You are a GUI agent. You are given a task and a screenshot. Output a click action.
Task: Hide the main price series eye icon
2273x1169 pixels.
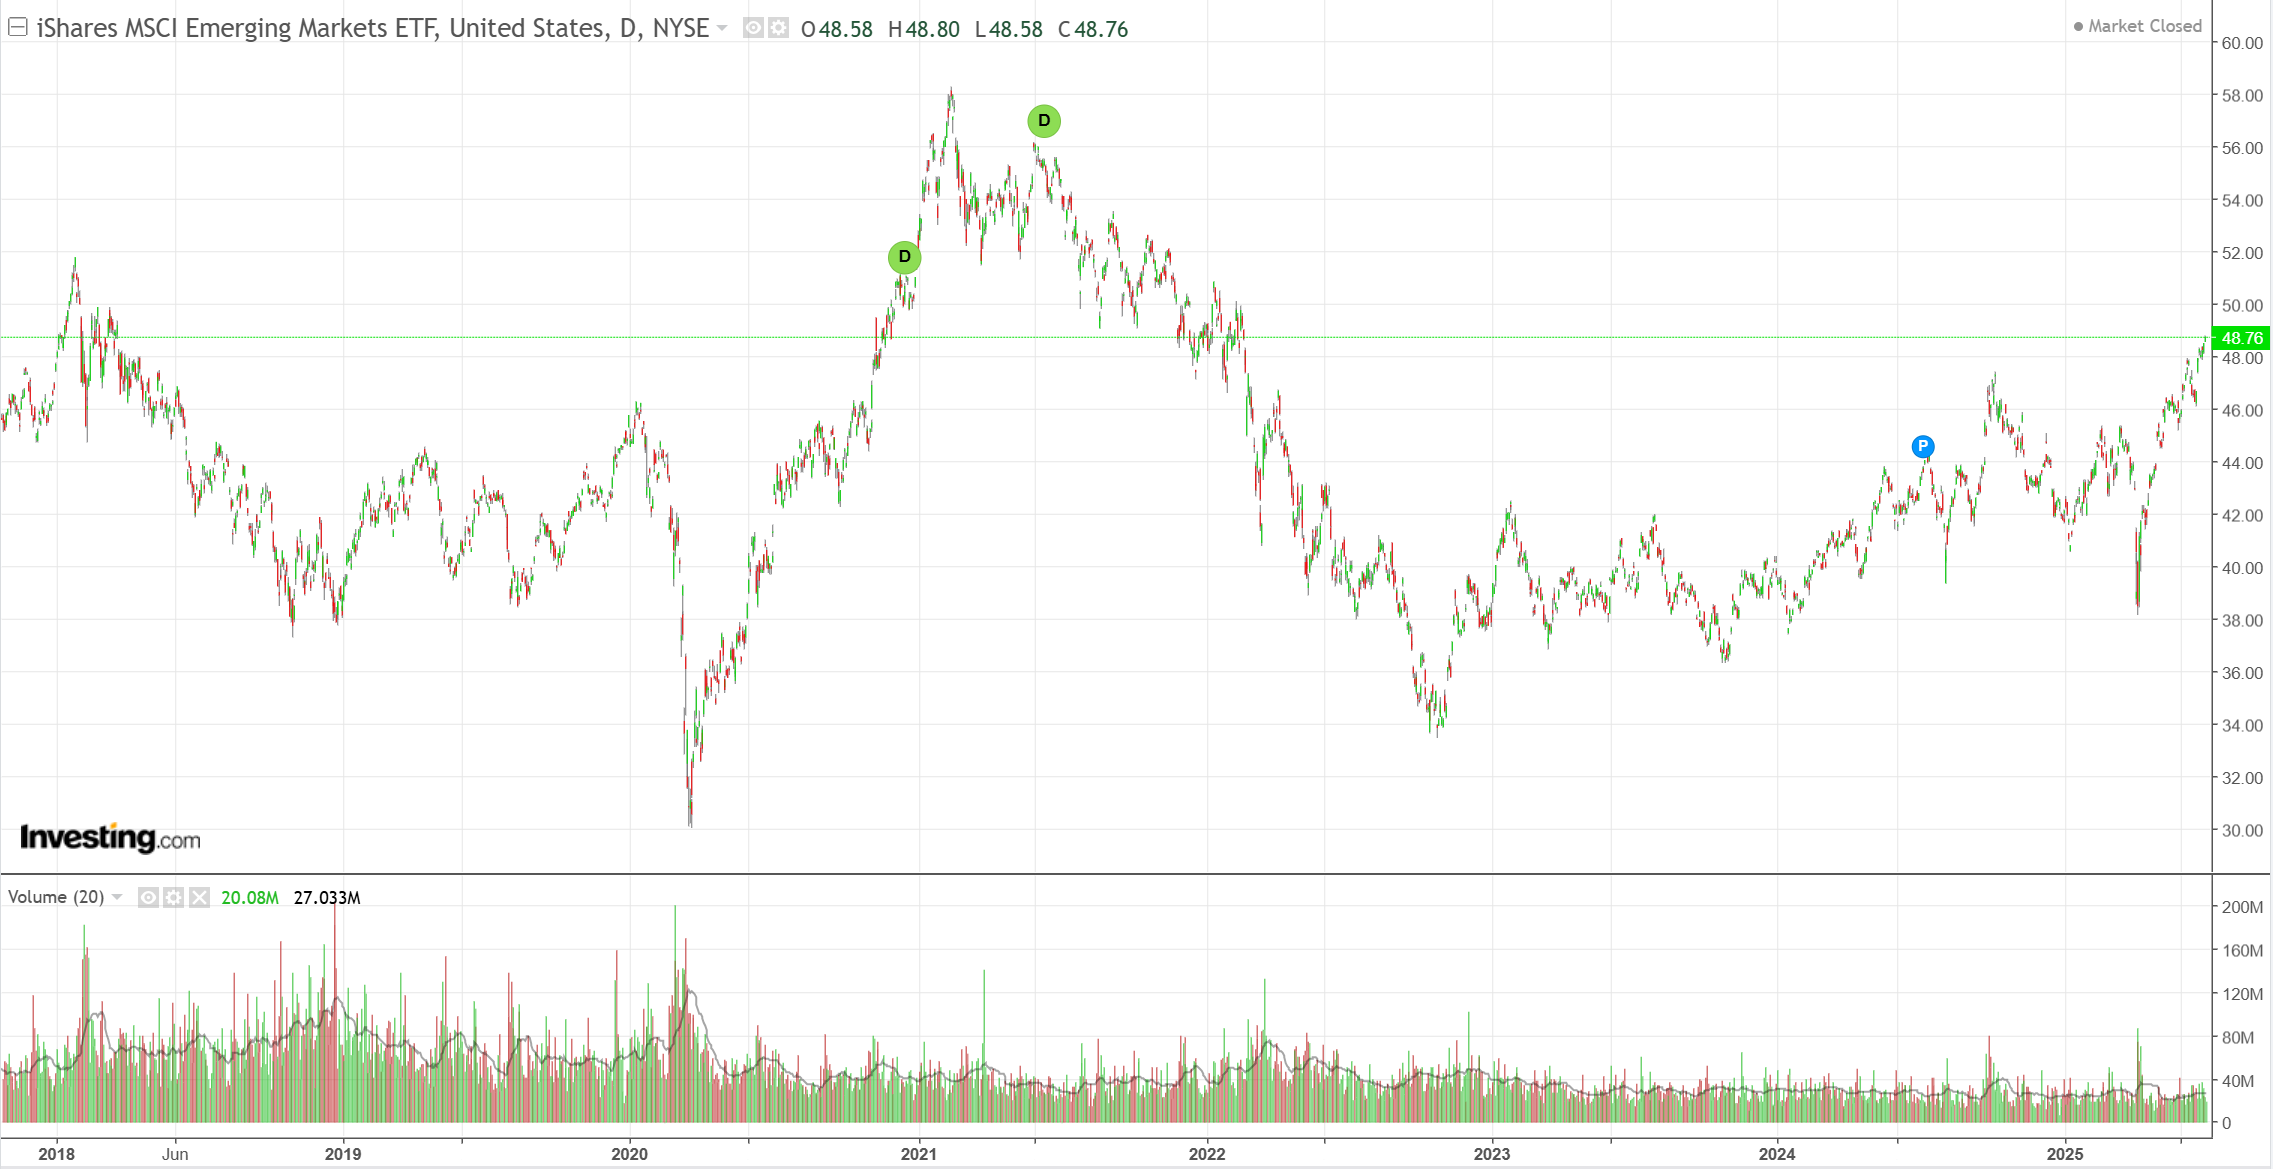pyautogui.click(x=754, y=28)
